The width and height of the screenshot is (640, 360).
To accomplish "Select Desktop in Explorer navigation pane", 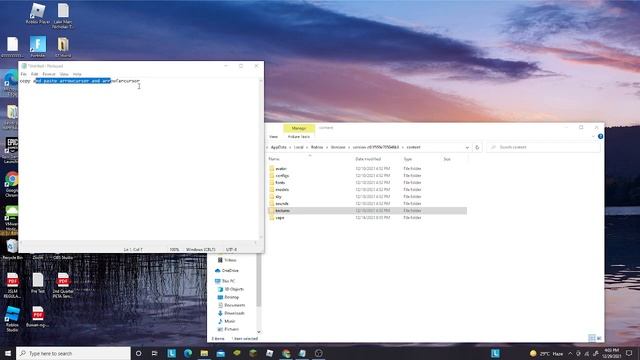I will 228,297.
